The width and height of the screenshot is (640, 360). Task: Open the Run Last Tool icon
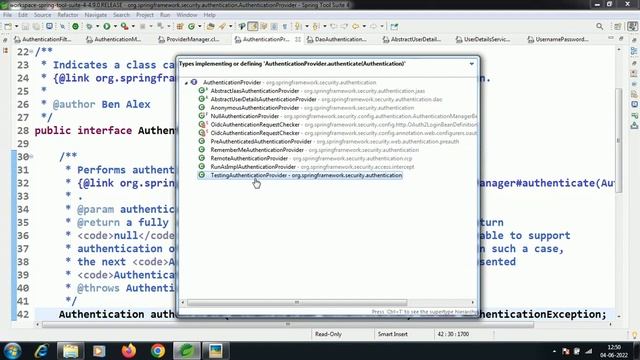(x=124, y=27)
